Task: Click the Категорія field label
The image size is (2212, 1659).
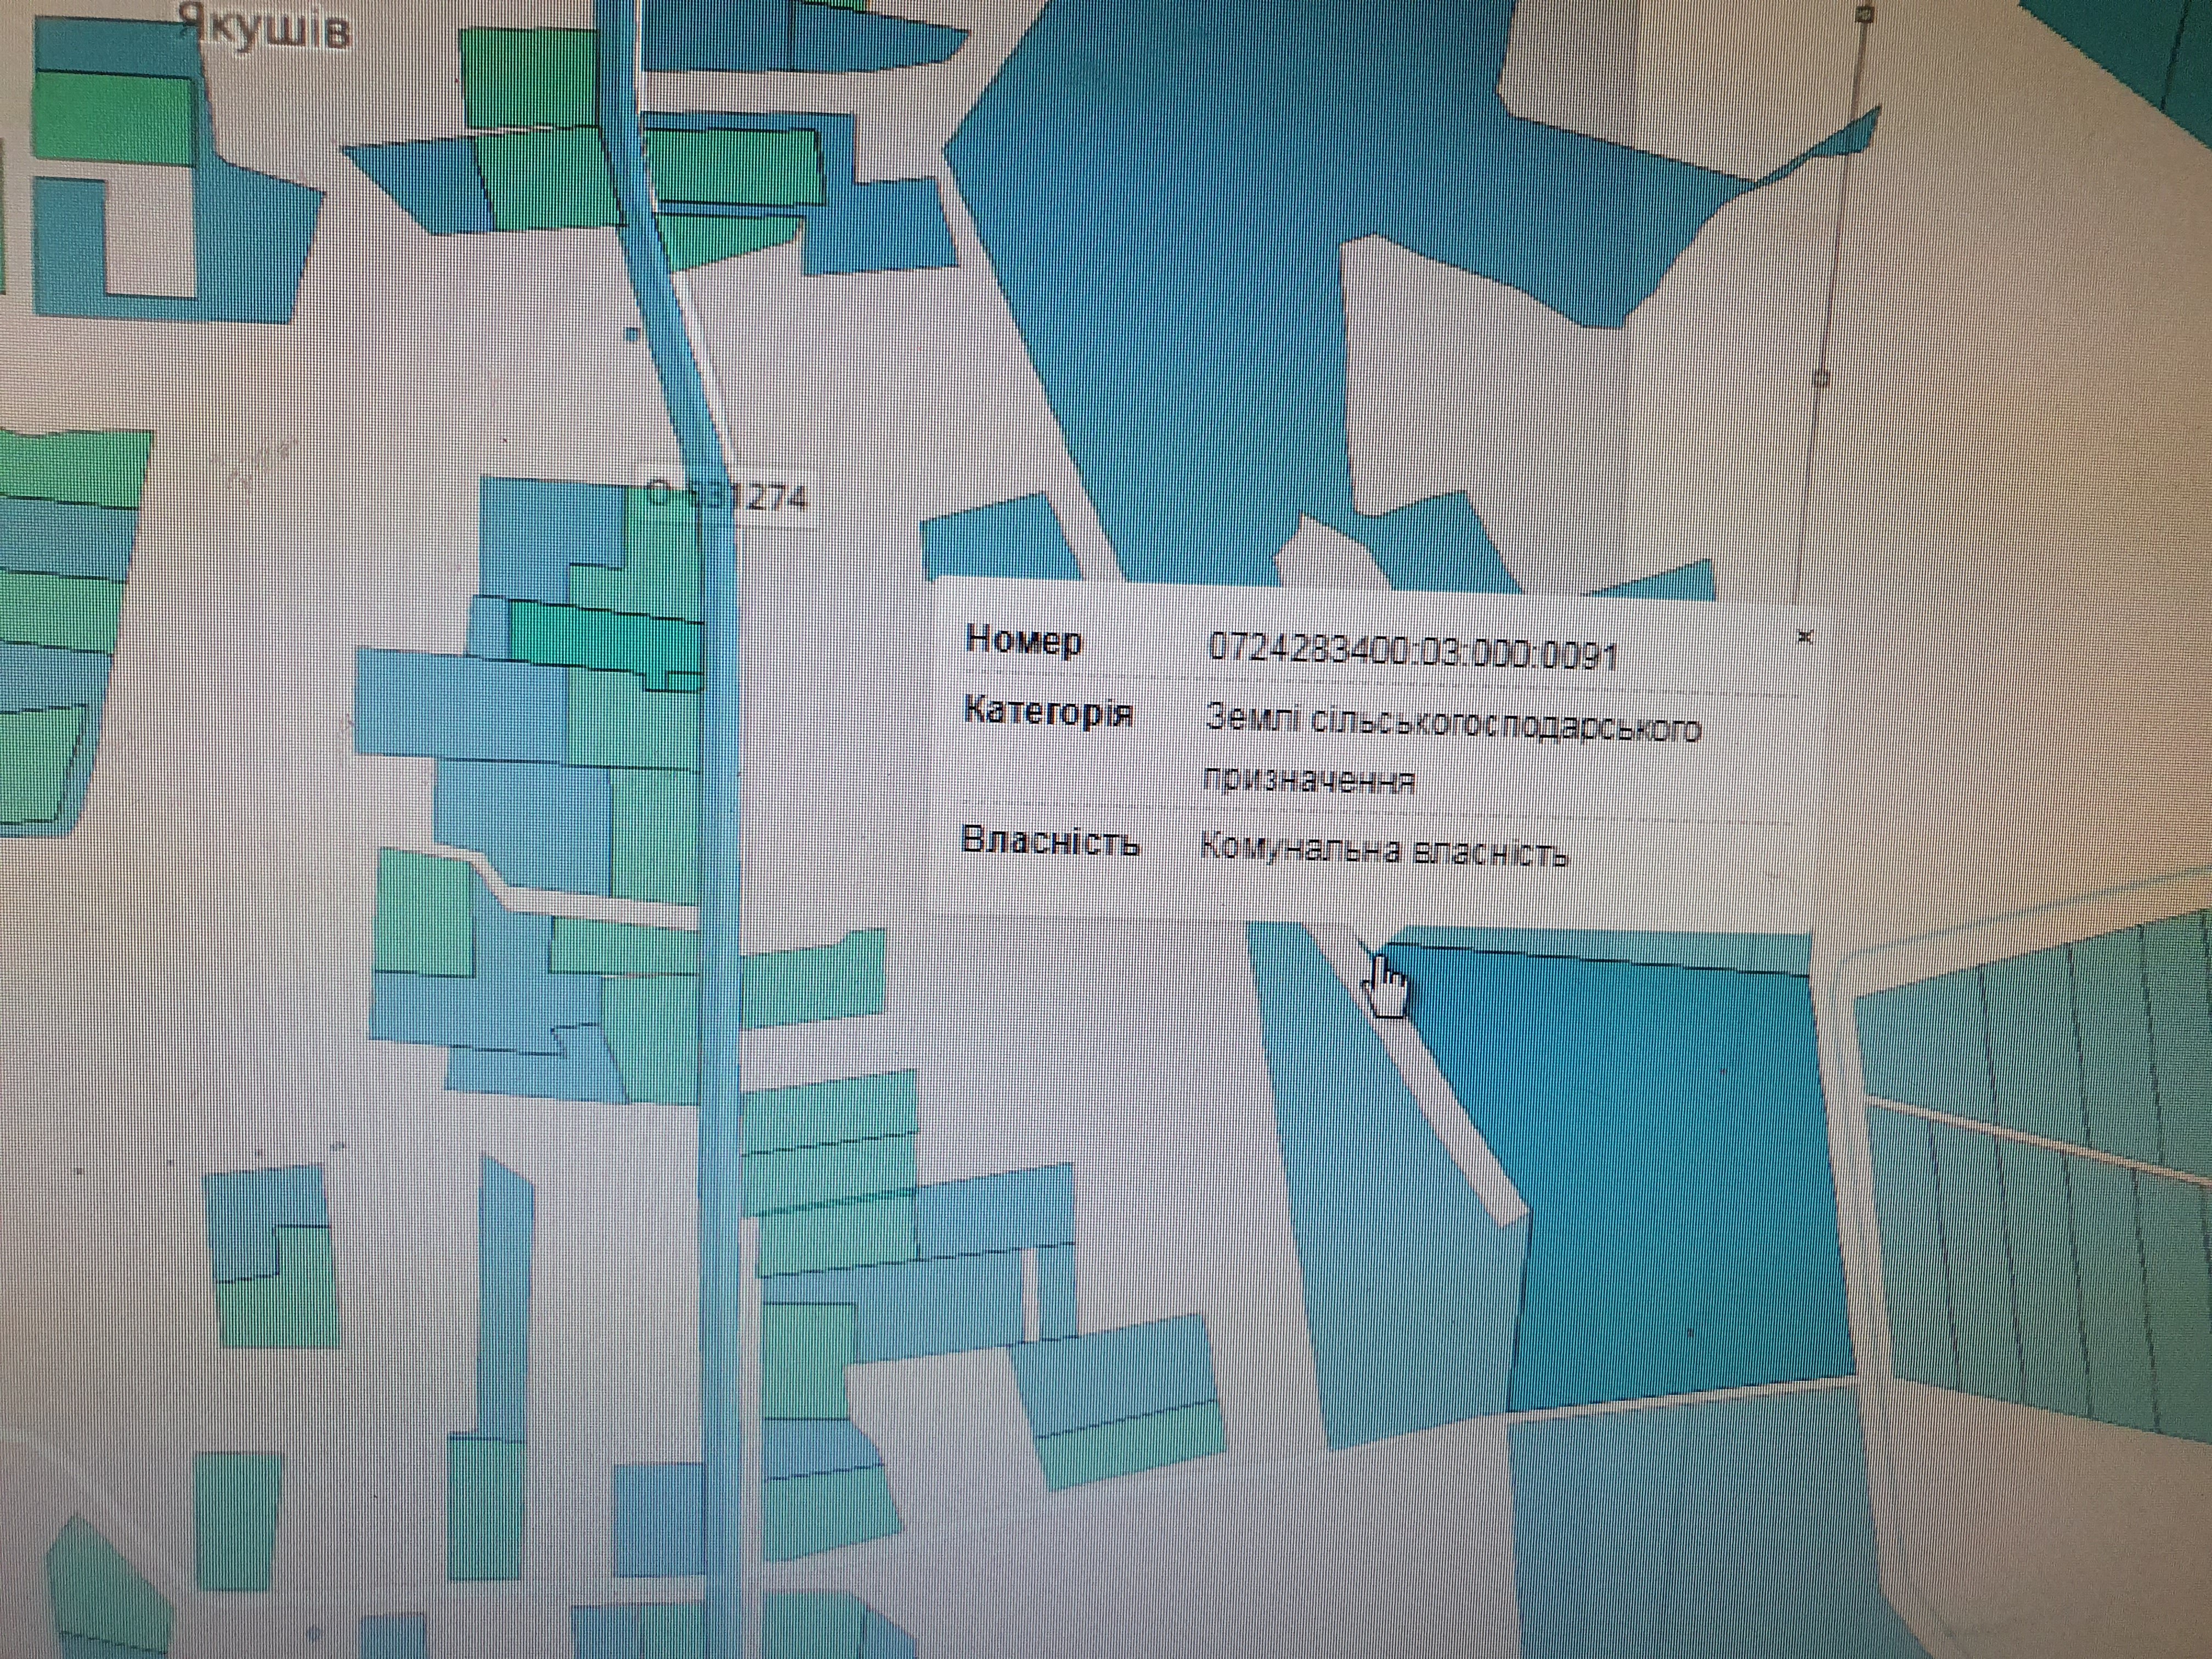Action: point(1047,712)
